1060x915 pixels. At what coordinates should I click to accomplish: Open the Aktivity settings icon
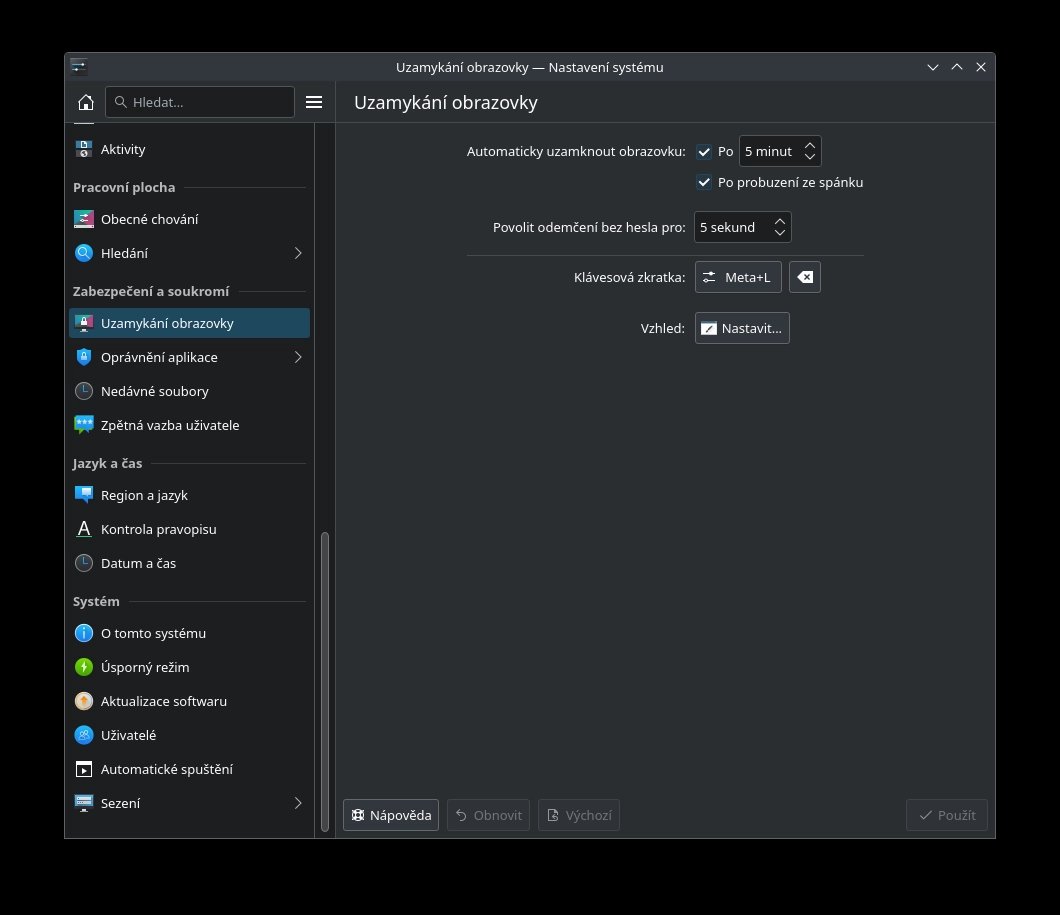84,149
